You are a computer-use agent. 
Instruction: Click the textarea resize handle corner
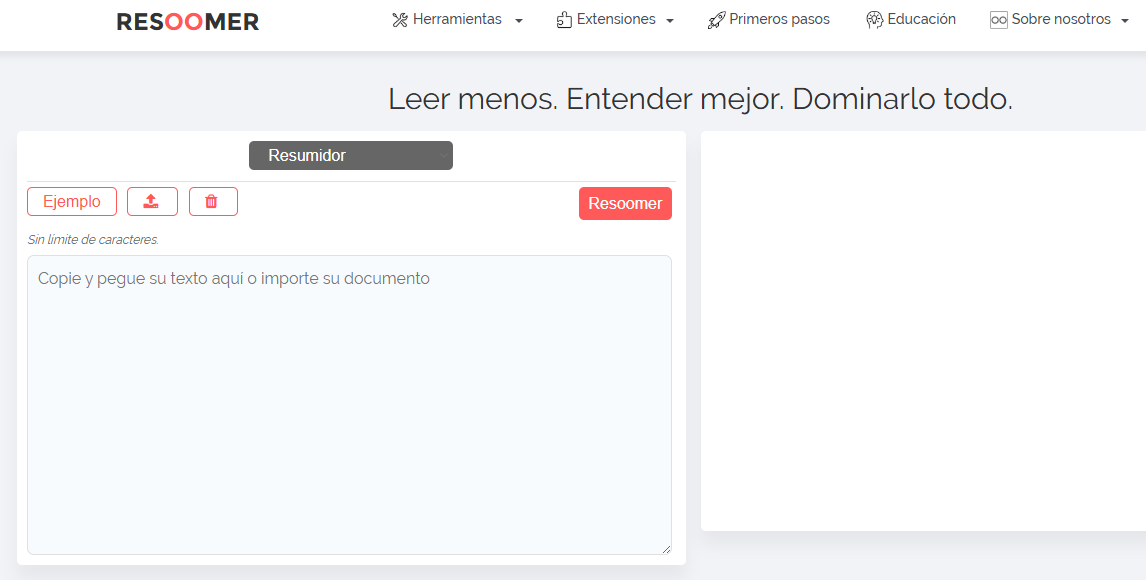tap(666, 549)
